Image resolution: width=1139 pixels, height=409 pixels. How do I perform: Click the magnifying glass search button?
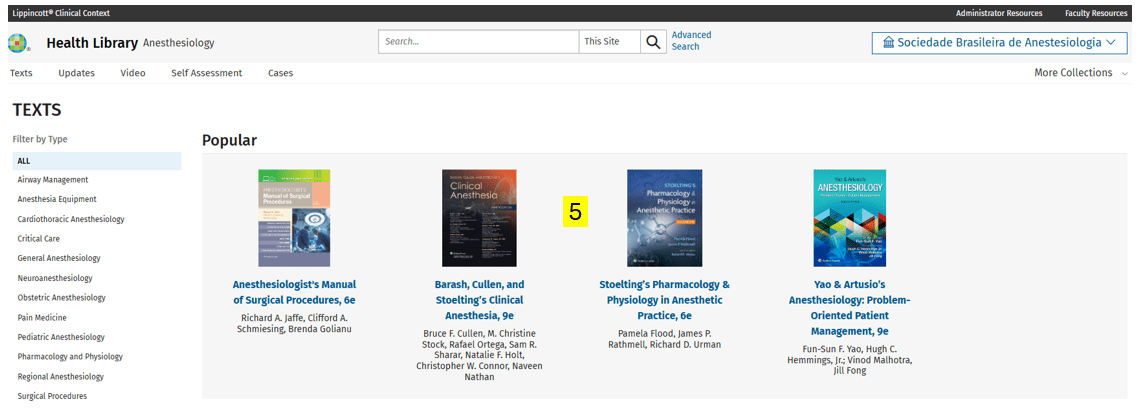tap(653, 42)
